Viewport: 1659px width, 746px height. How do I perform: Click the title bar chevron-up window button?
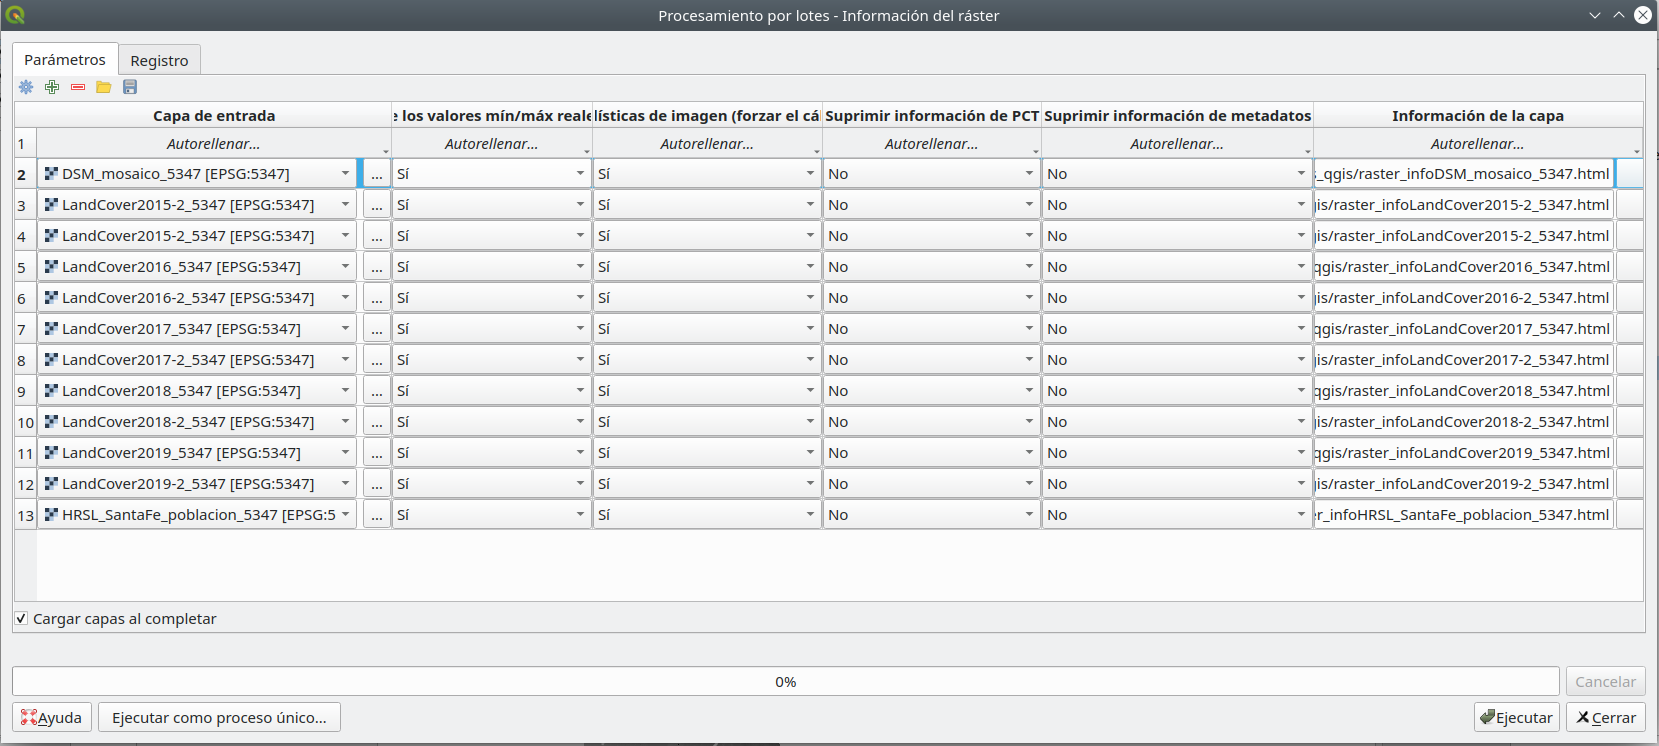pos(1619,15)
